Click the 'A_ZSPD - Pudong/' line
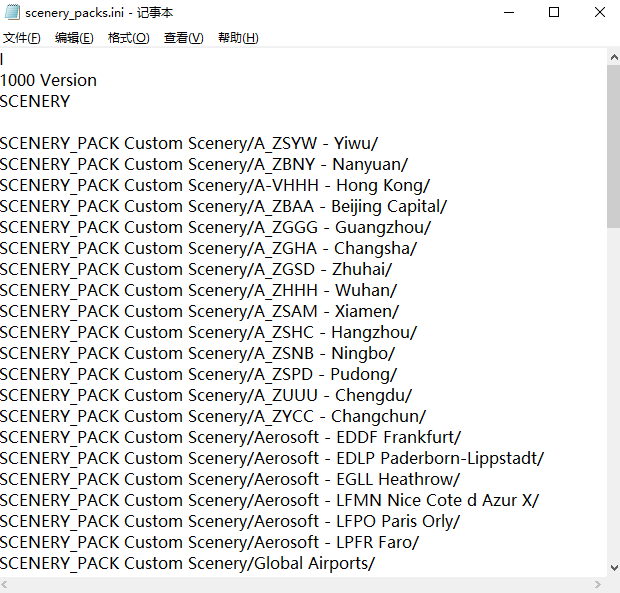This screenshot has width=620, height=593. point(198,374)
